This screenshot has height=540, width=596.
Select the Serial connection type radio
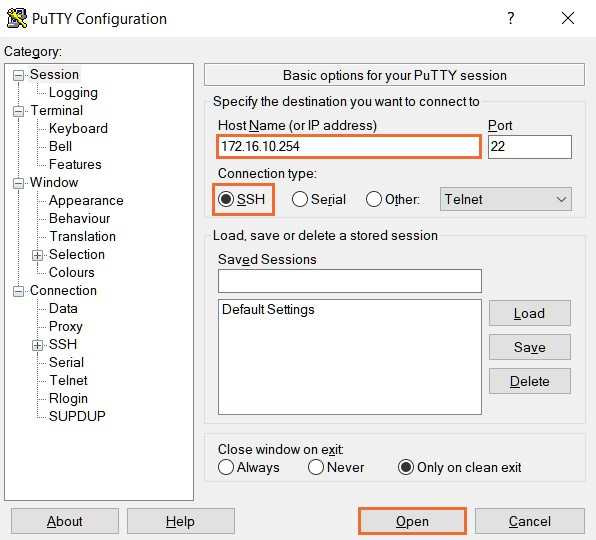pos(300,199)
